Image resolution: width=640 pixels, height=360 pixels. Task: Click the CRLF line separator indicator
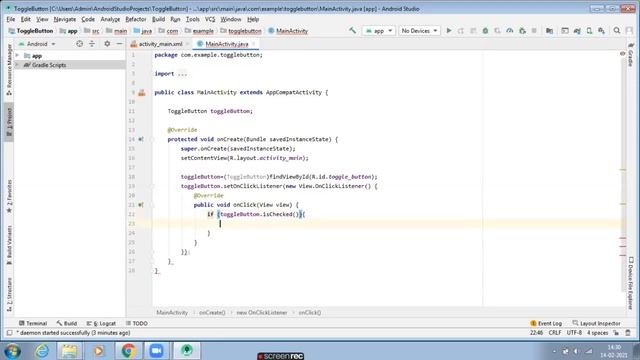555,333
